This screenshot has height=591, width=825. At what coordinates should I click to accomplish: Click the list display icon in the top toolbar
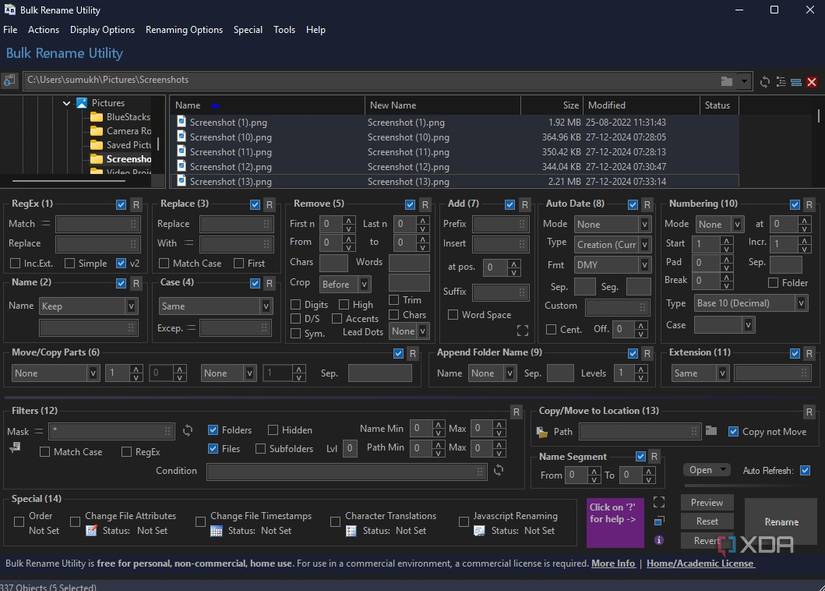[794, 81]
